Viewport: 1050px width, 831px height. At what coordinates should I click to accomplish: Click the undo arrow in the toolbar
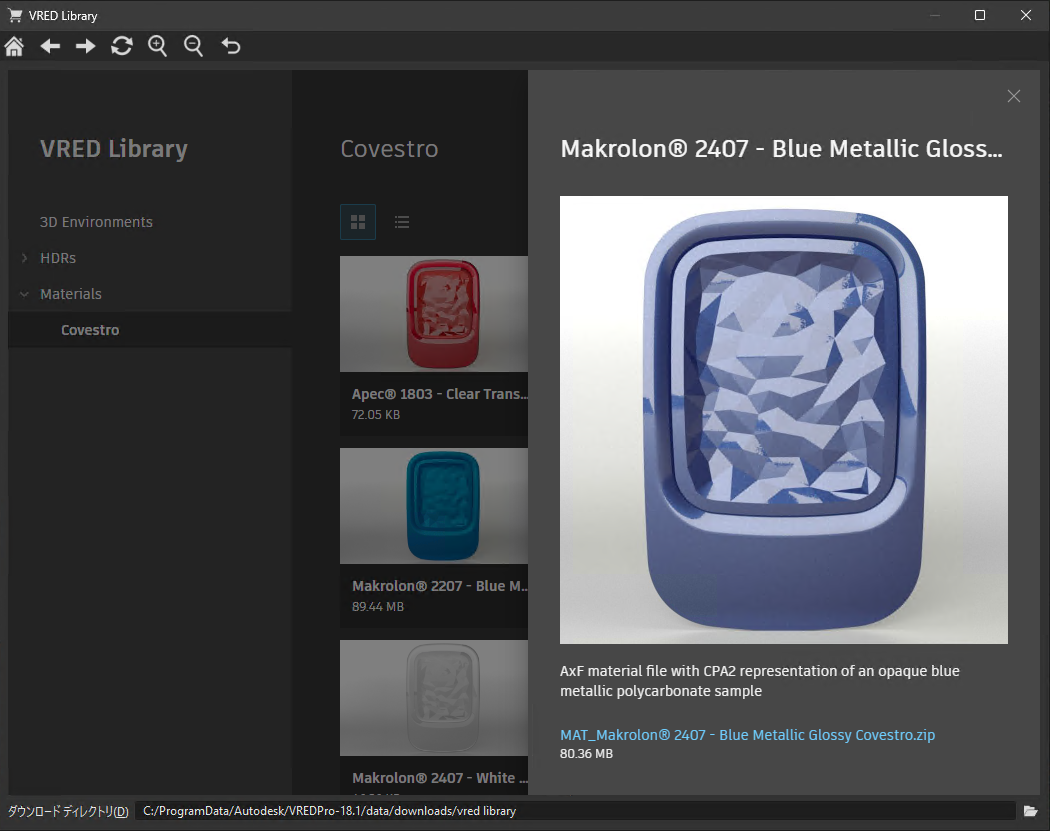point(230,46)
